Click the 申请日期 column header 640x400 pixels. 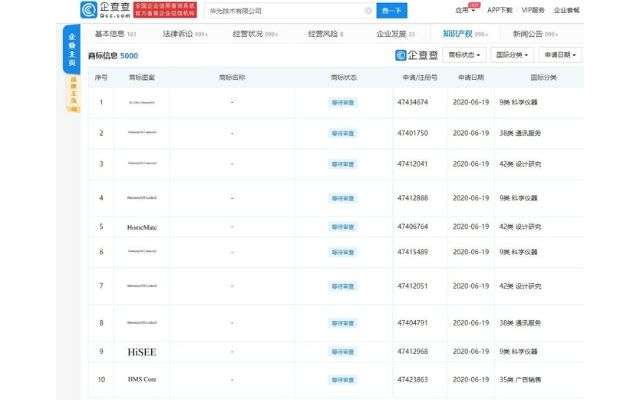[x=471, y=77]
